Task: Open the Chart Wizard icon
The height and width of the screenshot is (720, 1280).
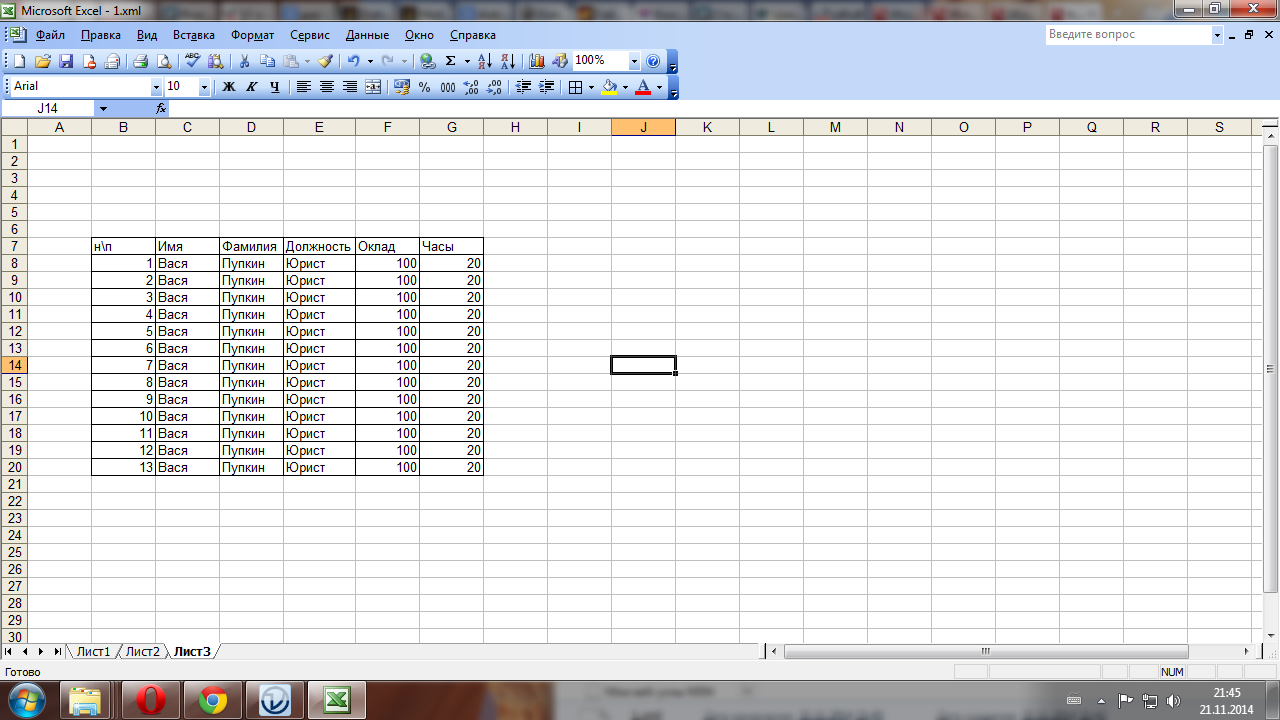Action: [537, 61]
